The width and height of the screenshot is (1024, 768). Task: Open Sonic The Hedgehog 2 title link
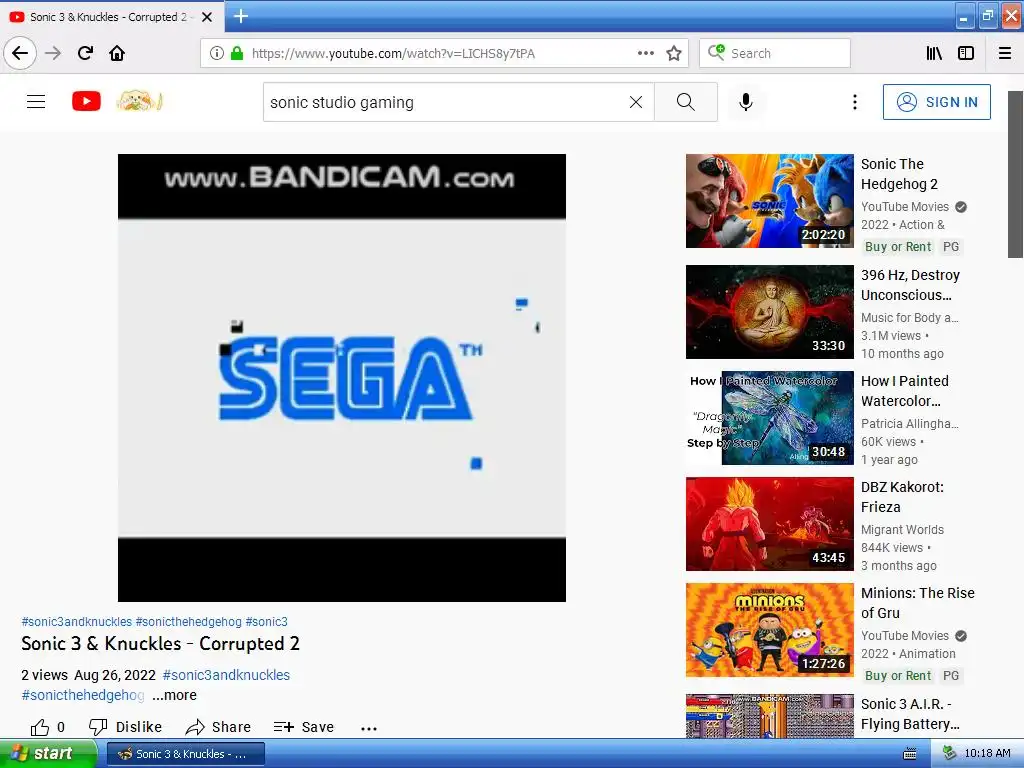(x=901, y=174)
